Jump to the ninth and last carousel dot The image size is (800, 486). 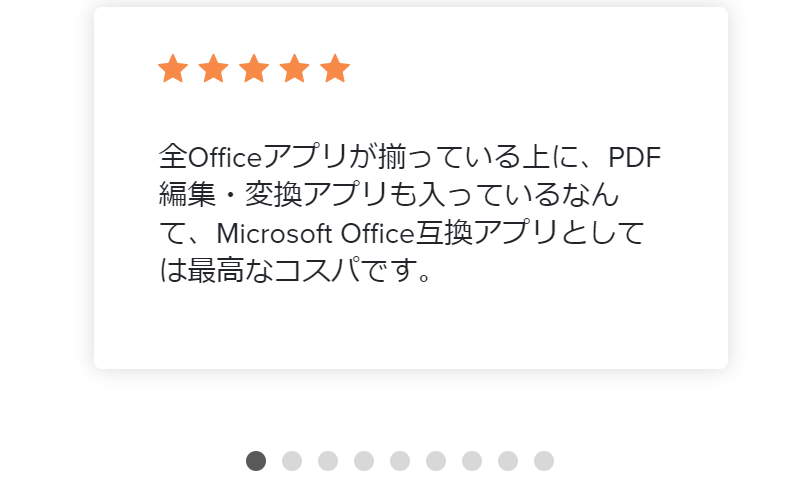[x=544, y=460]
